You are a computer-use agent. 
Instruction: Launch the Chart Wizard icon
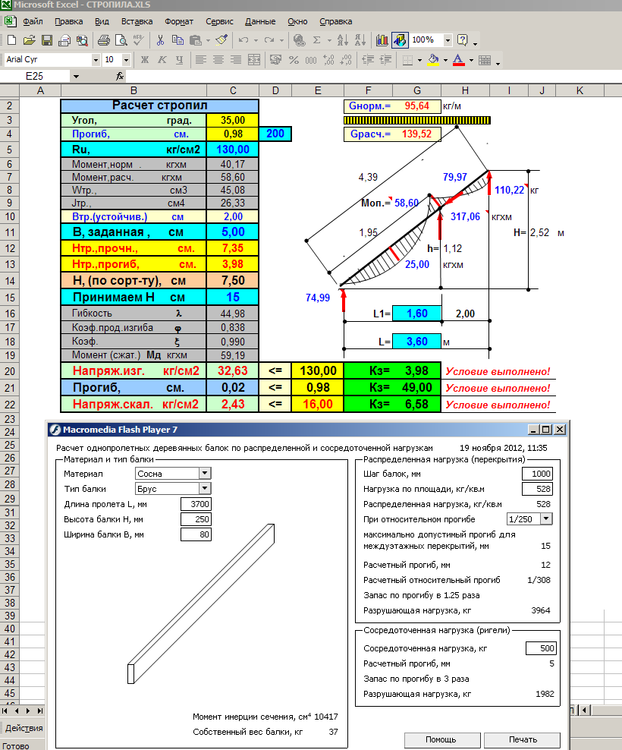pyautogui.click(x=381, y=40)
